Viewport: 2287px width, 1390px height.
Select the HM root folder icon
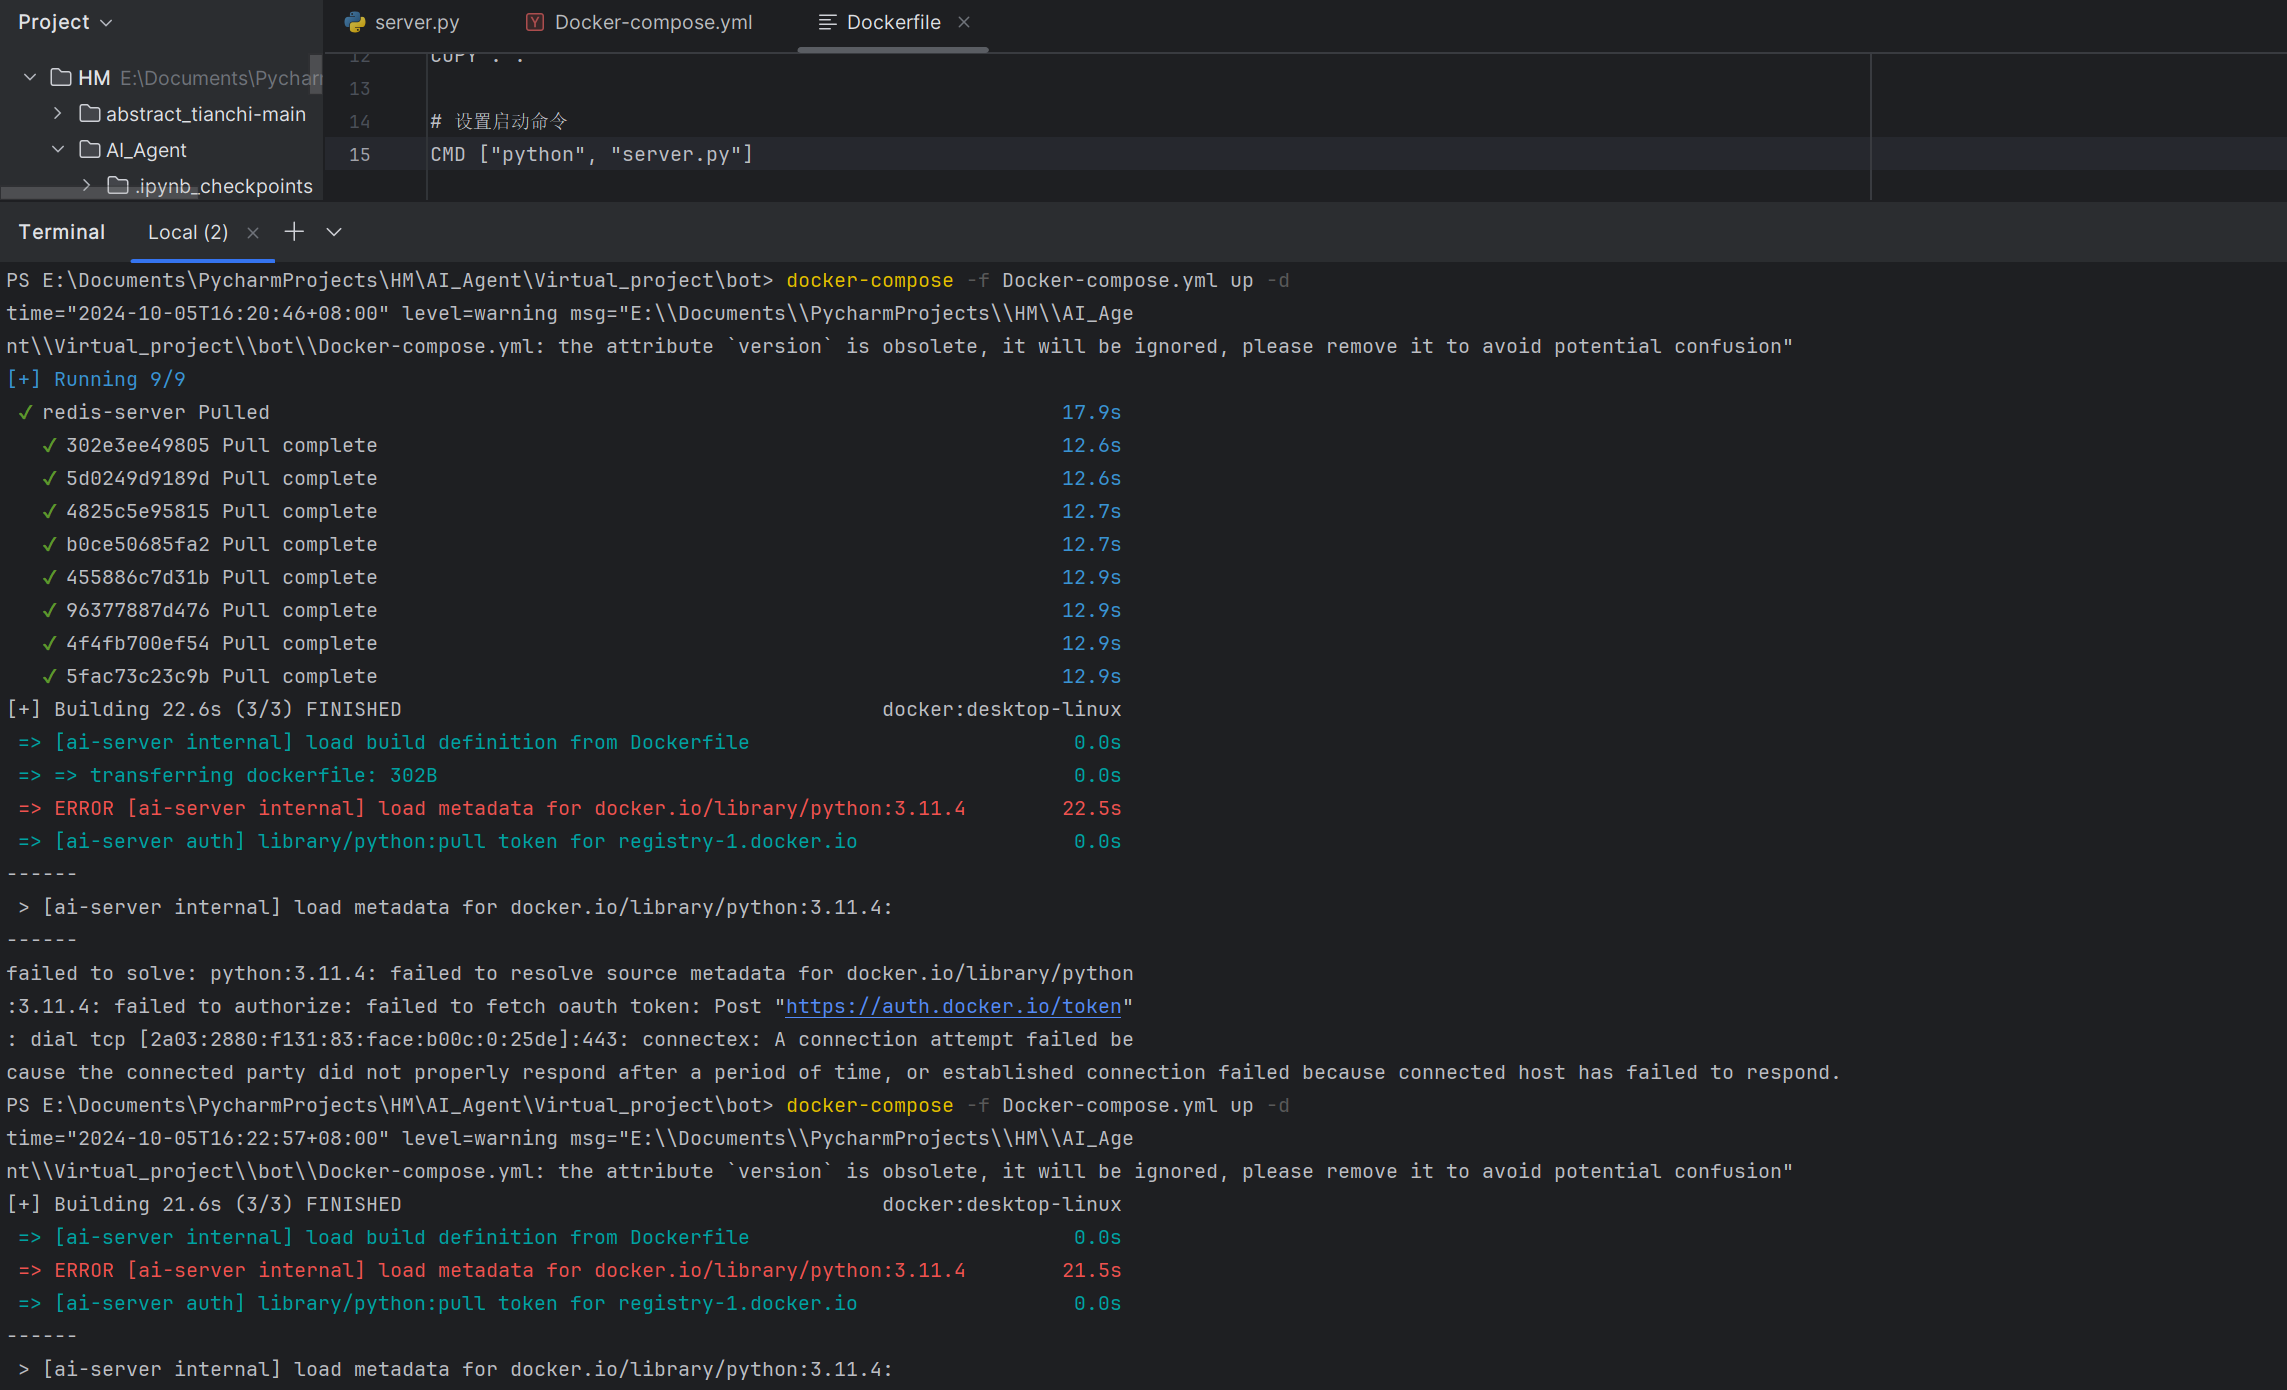tap(61, 77)
